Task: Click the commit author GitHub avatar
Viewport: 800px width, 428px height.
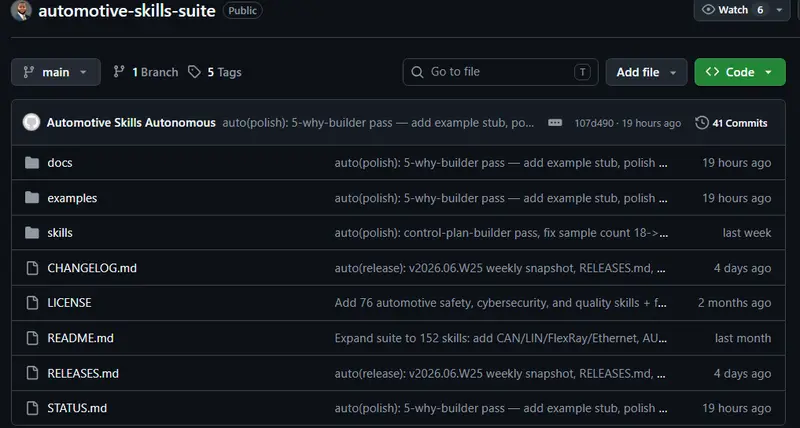Action: (31, 122)
